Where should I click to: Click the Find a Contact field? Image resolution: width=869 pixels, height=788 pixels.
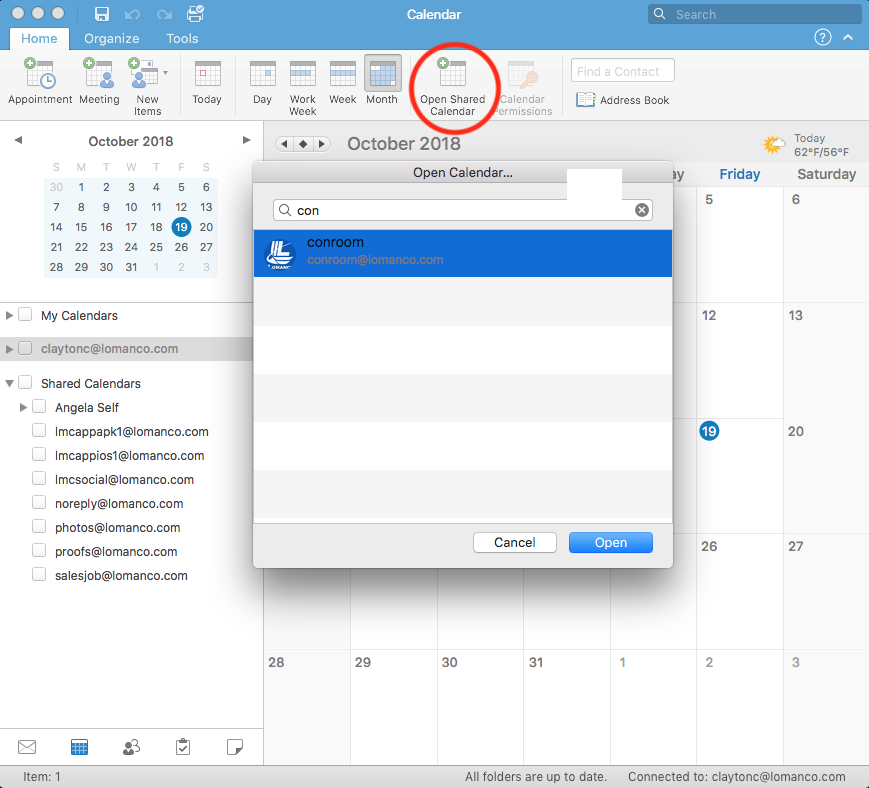click(622, 71)
